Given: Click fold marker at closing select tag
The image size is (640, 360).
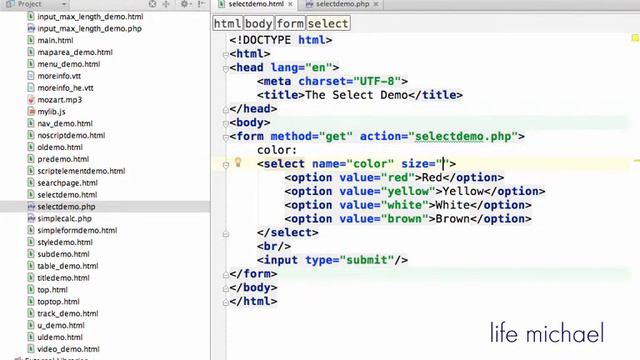Looking at the screenshot, I should pyautogui.click(x=226, y=234).
